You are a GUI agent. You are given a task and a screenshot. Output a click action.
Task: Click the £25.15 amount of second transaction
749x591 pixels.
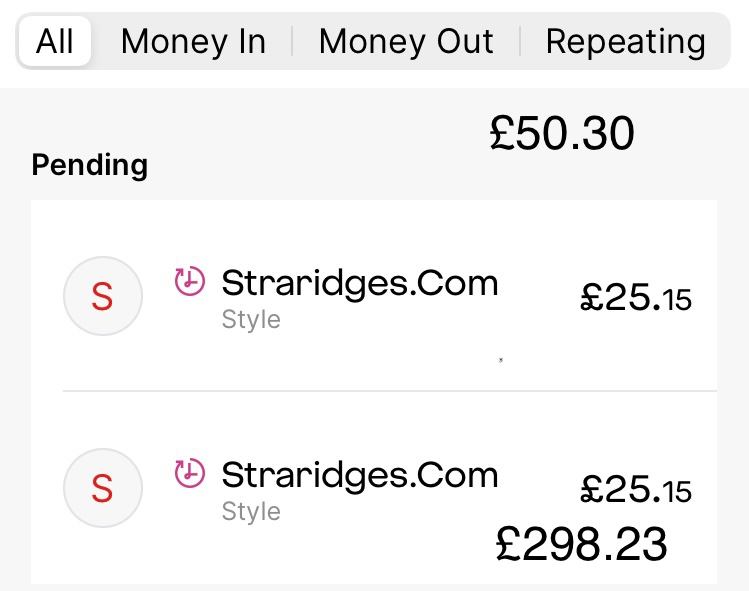coord(636,489)
